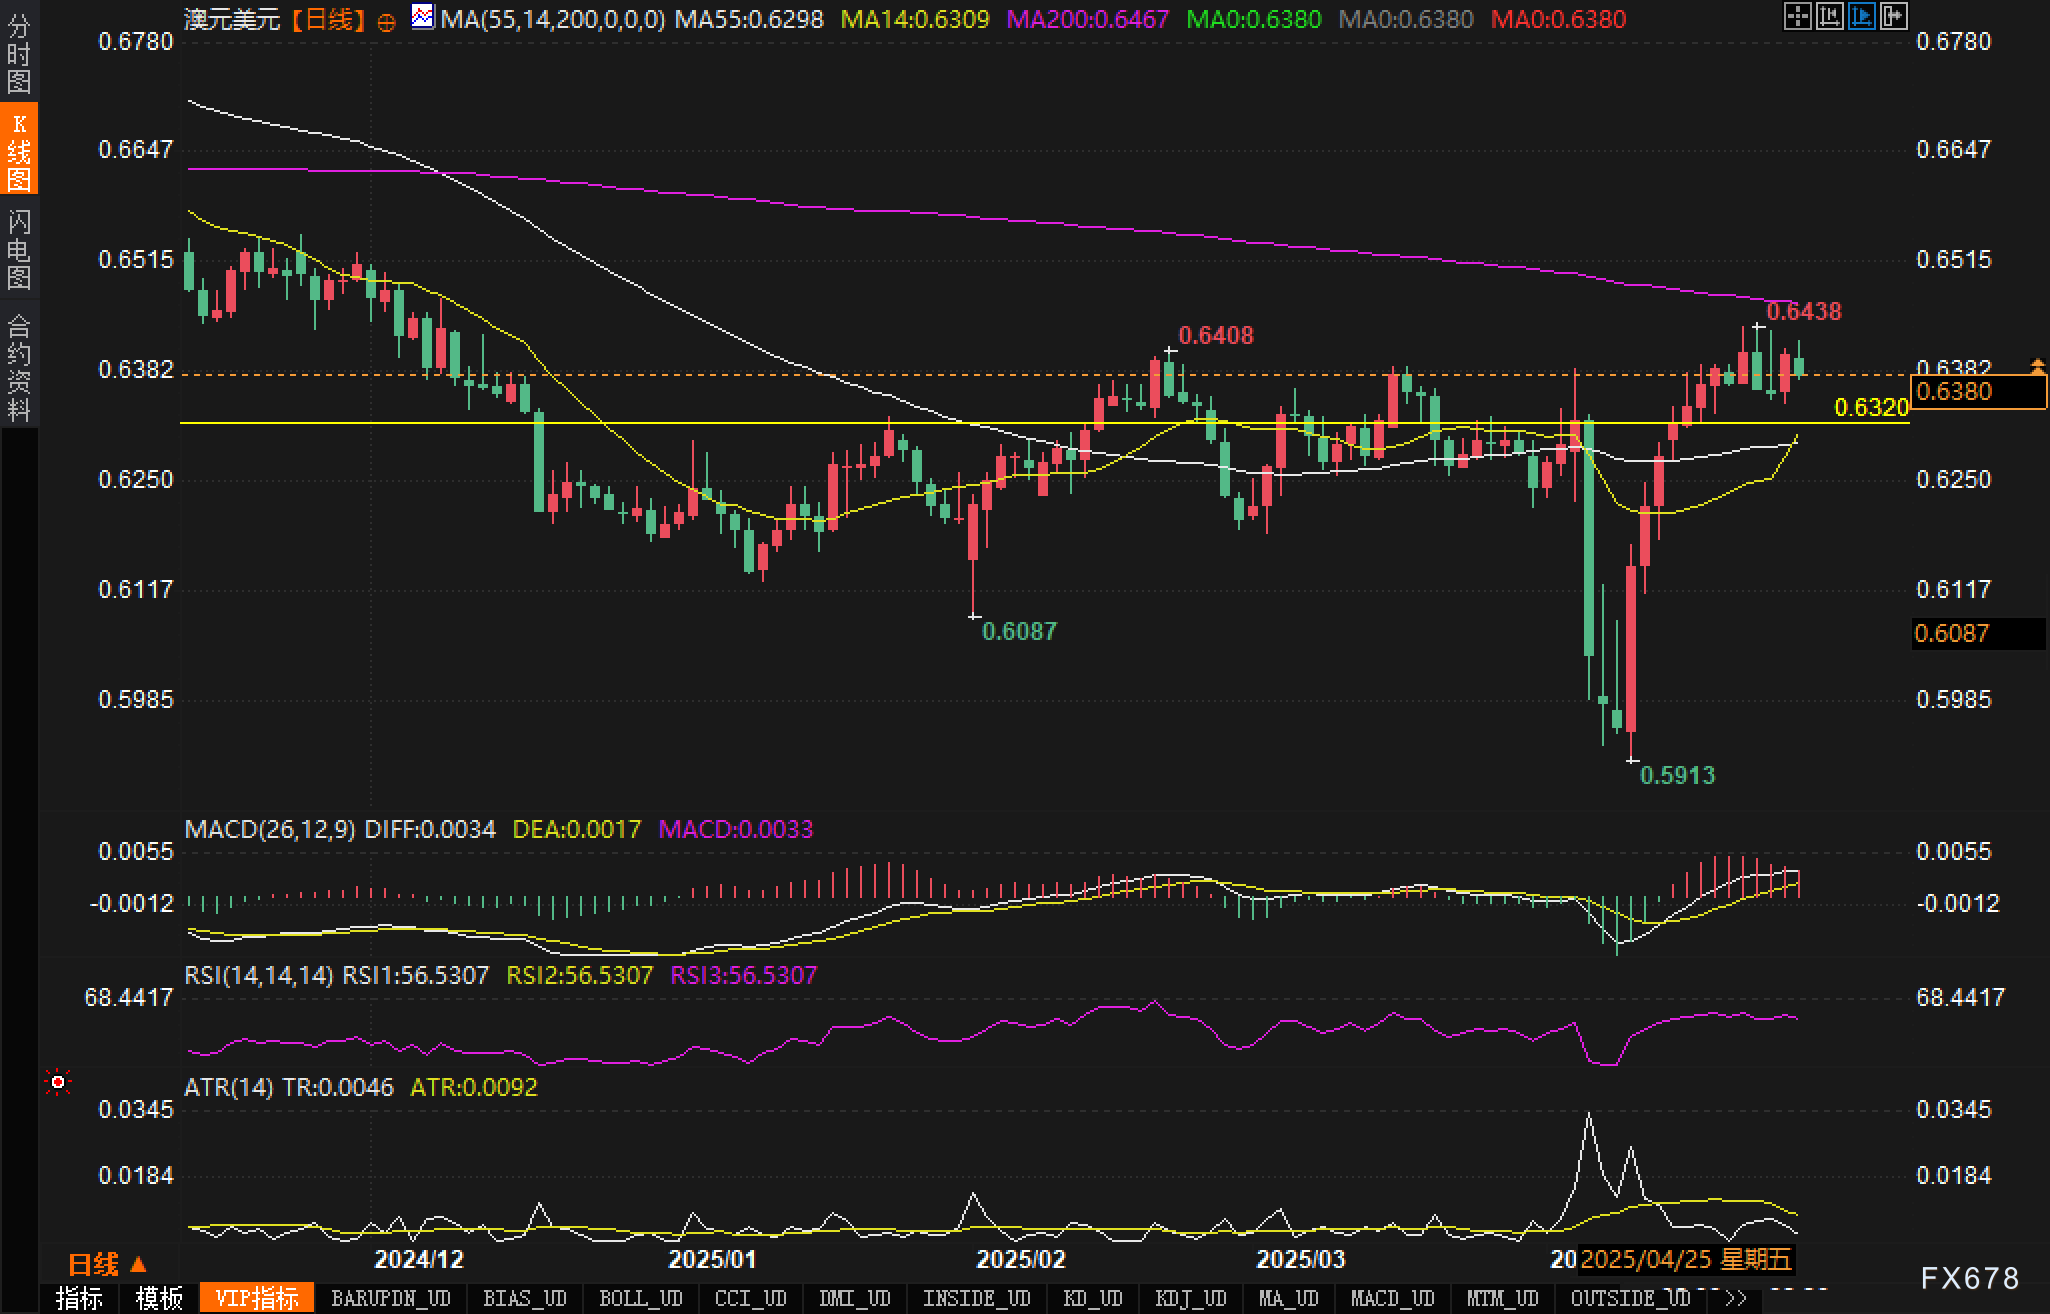Viewport: 2050px width, 1314px height.
Task: Click the orange circle plus icon beside 日线
Action: [386, 21]
